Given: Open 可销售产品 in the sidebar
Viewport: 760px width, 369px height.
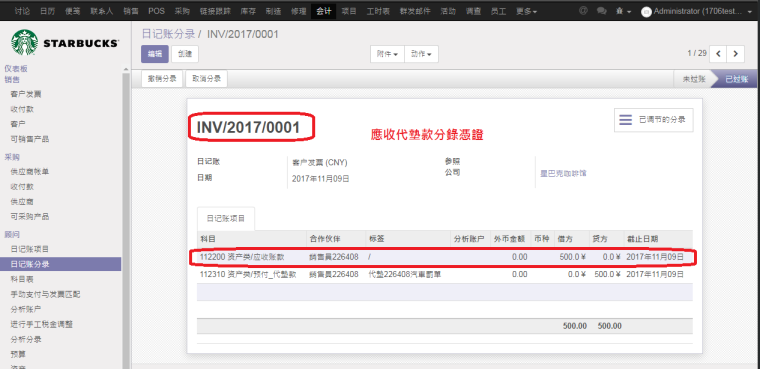Looking at the screenshot, I should [x=30, y=139].
